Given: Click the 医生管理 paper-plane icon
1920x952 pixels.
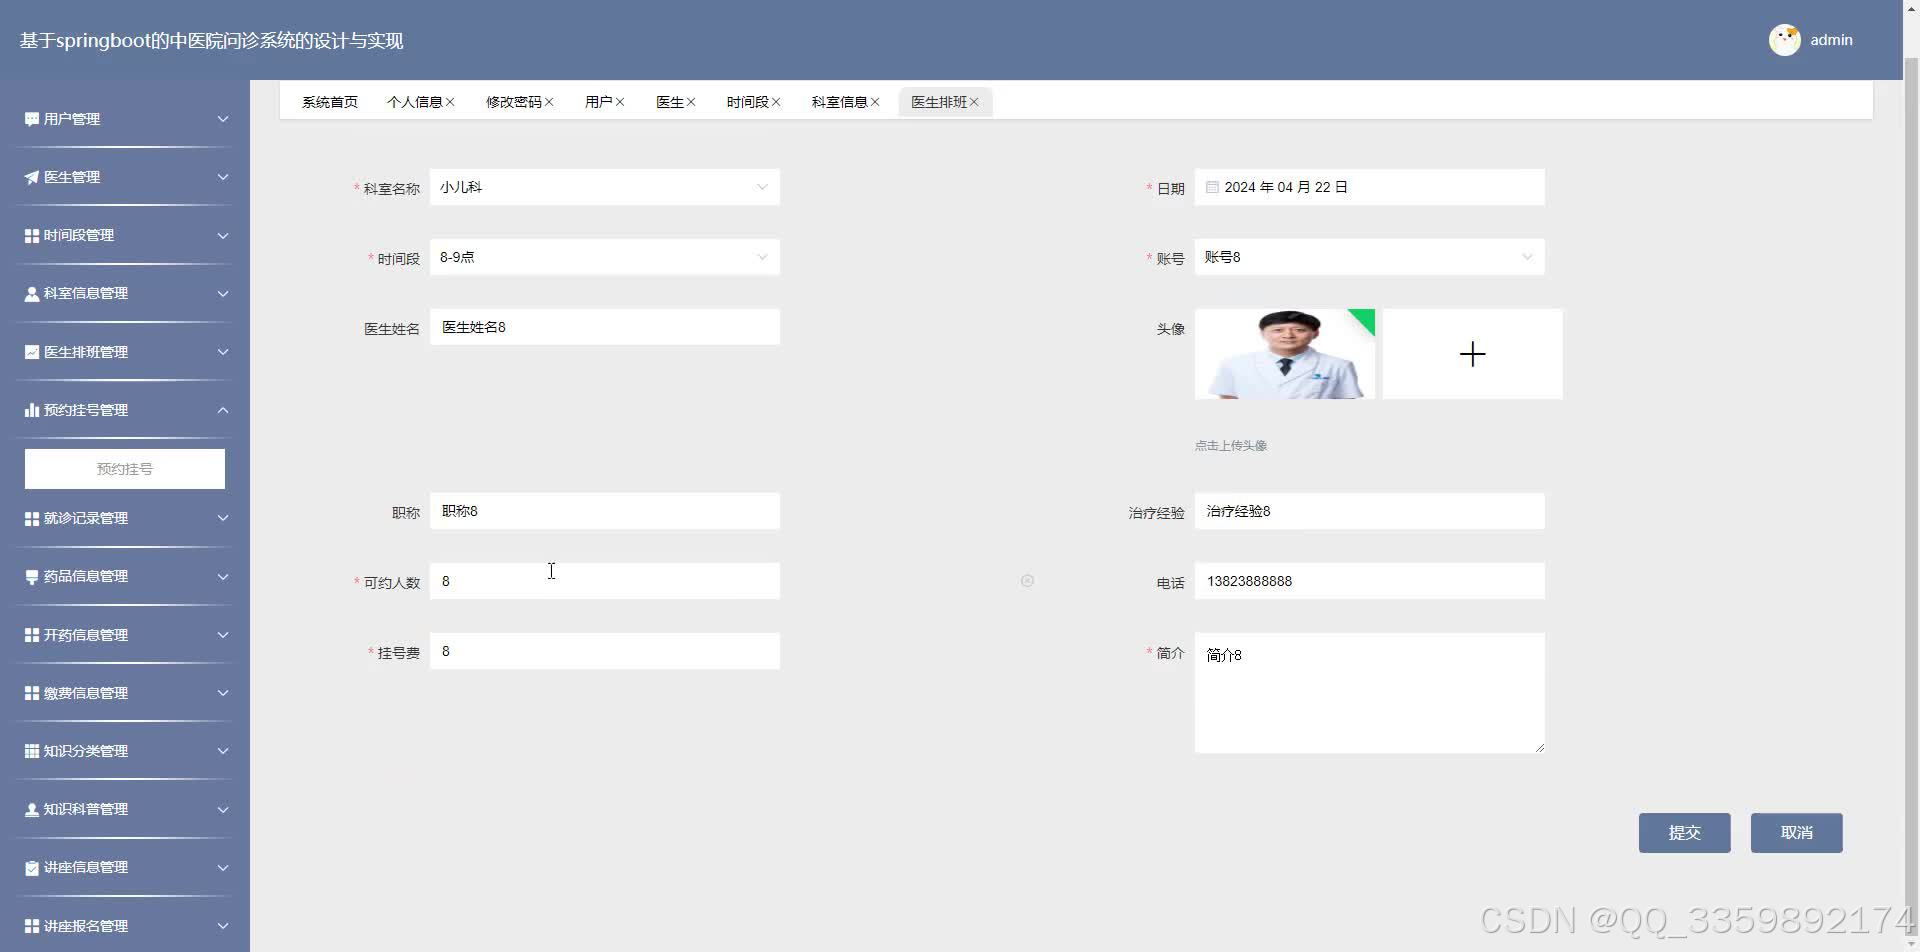Looking at the screenshot, I should 29,176.
